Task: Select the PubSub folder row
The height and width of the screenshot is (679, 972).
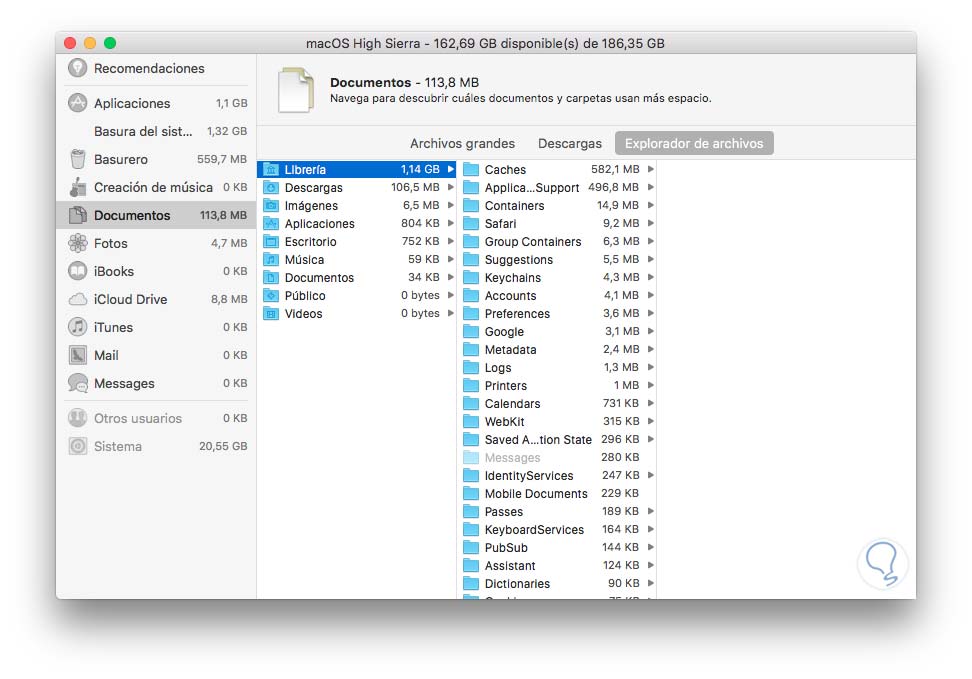Action: [558, 547]
